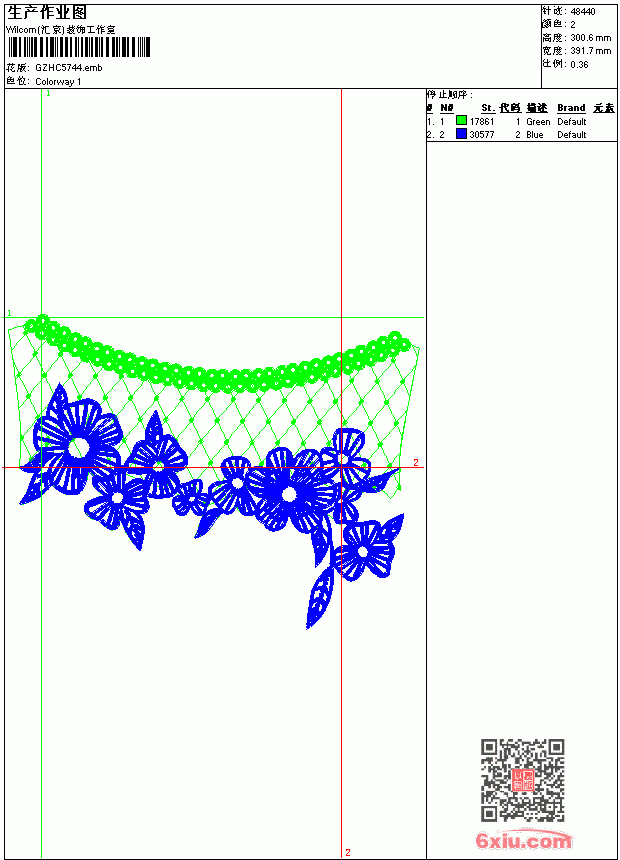Click the red seal in the QR code center
The image size is (620, 860).
coord(522,780)
